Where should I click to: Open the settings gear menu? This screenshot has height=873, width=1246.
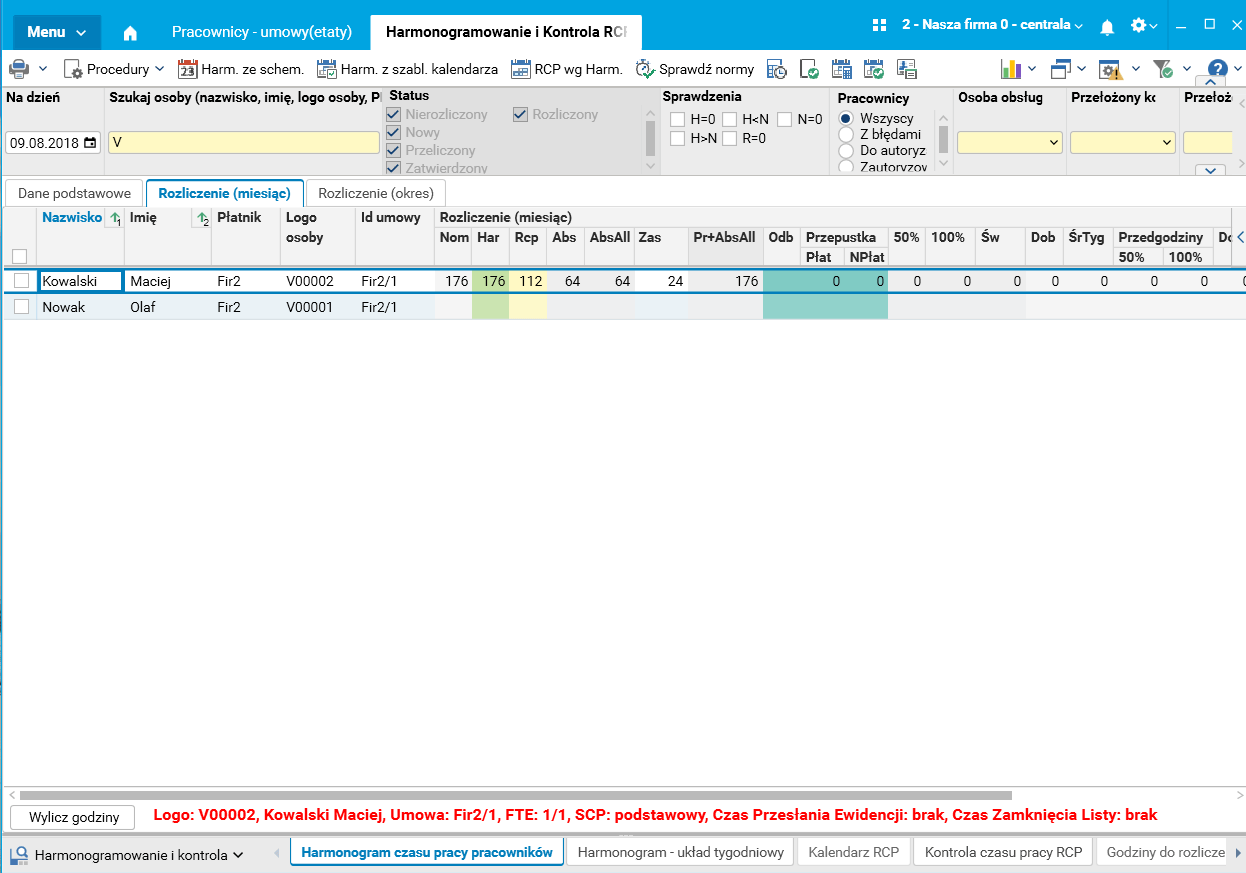click(x=1143, y=25)
